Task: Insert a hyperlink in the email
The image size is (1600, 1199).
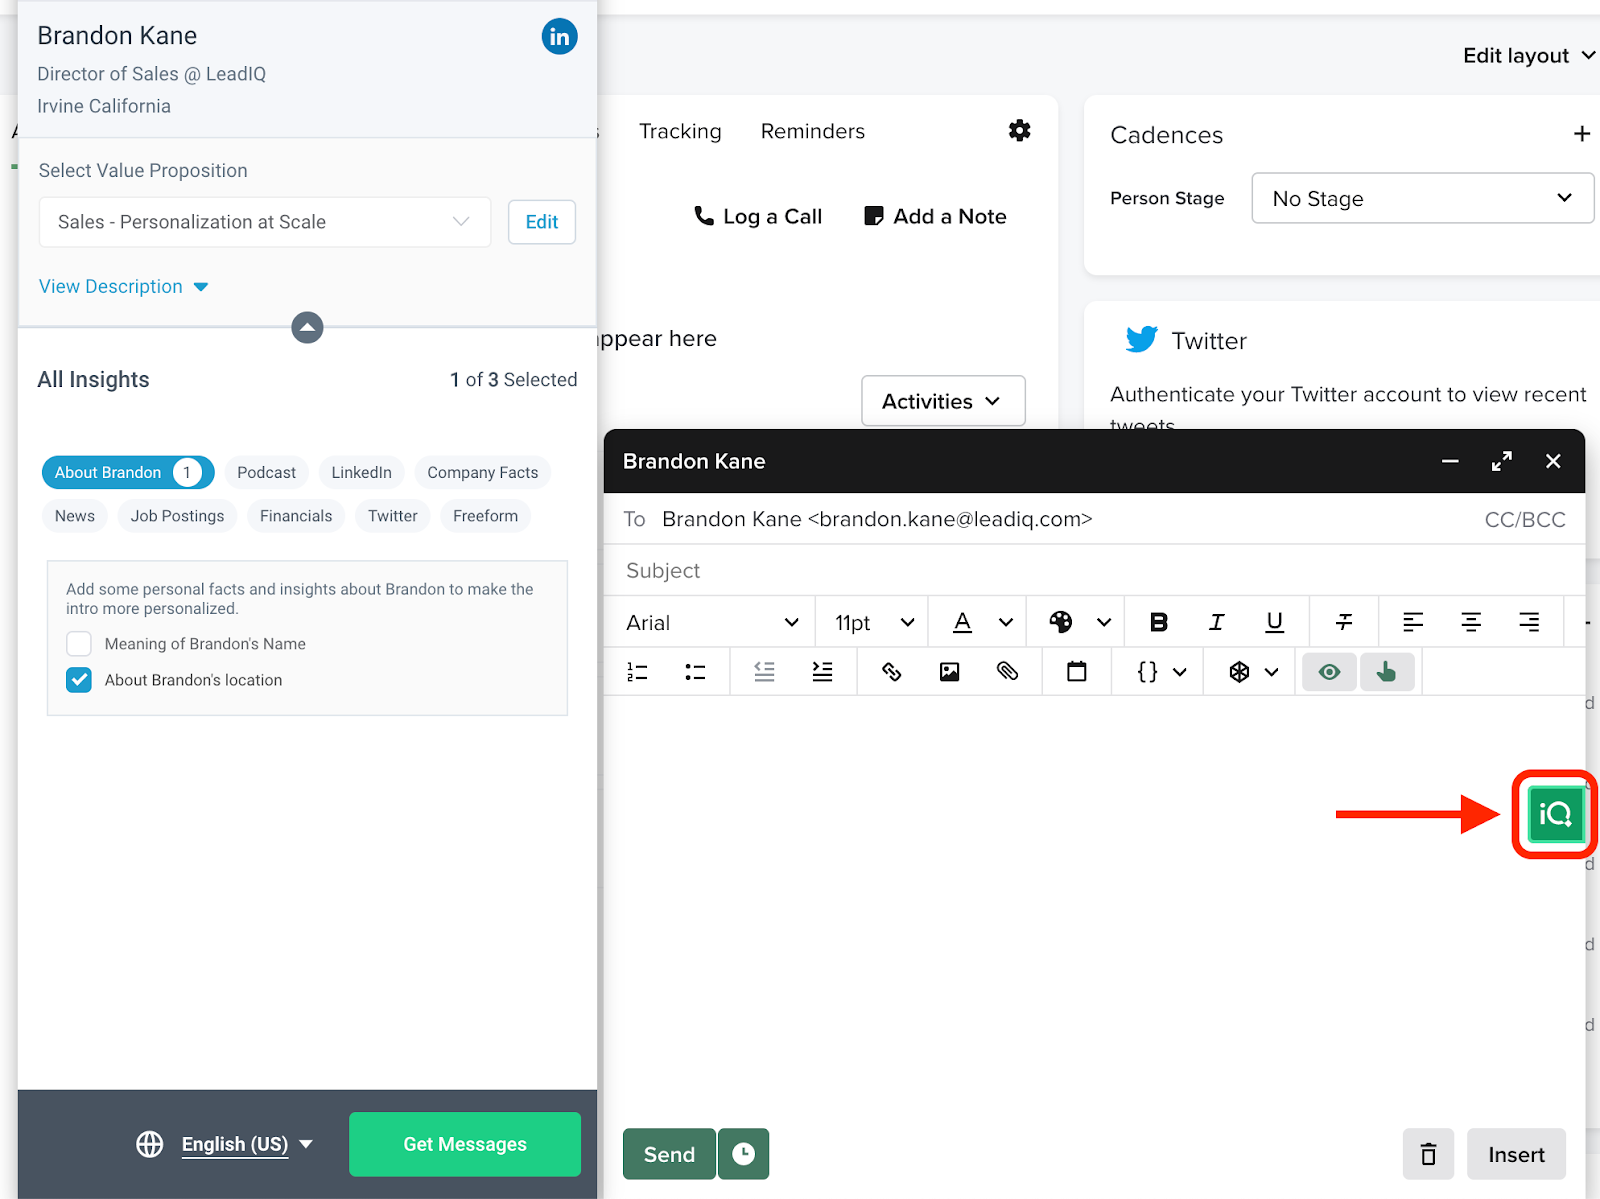Action: pos(891,672)
